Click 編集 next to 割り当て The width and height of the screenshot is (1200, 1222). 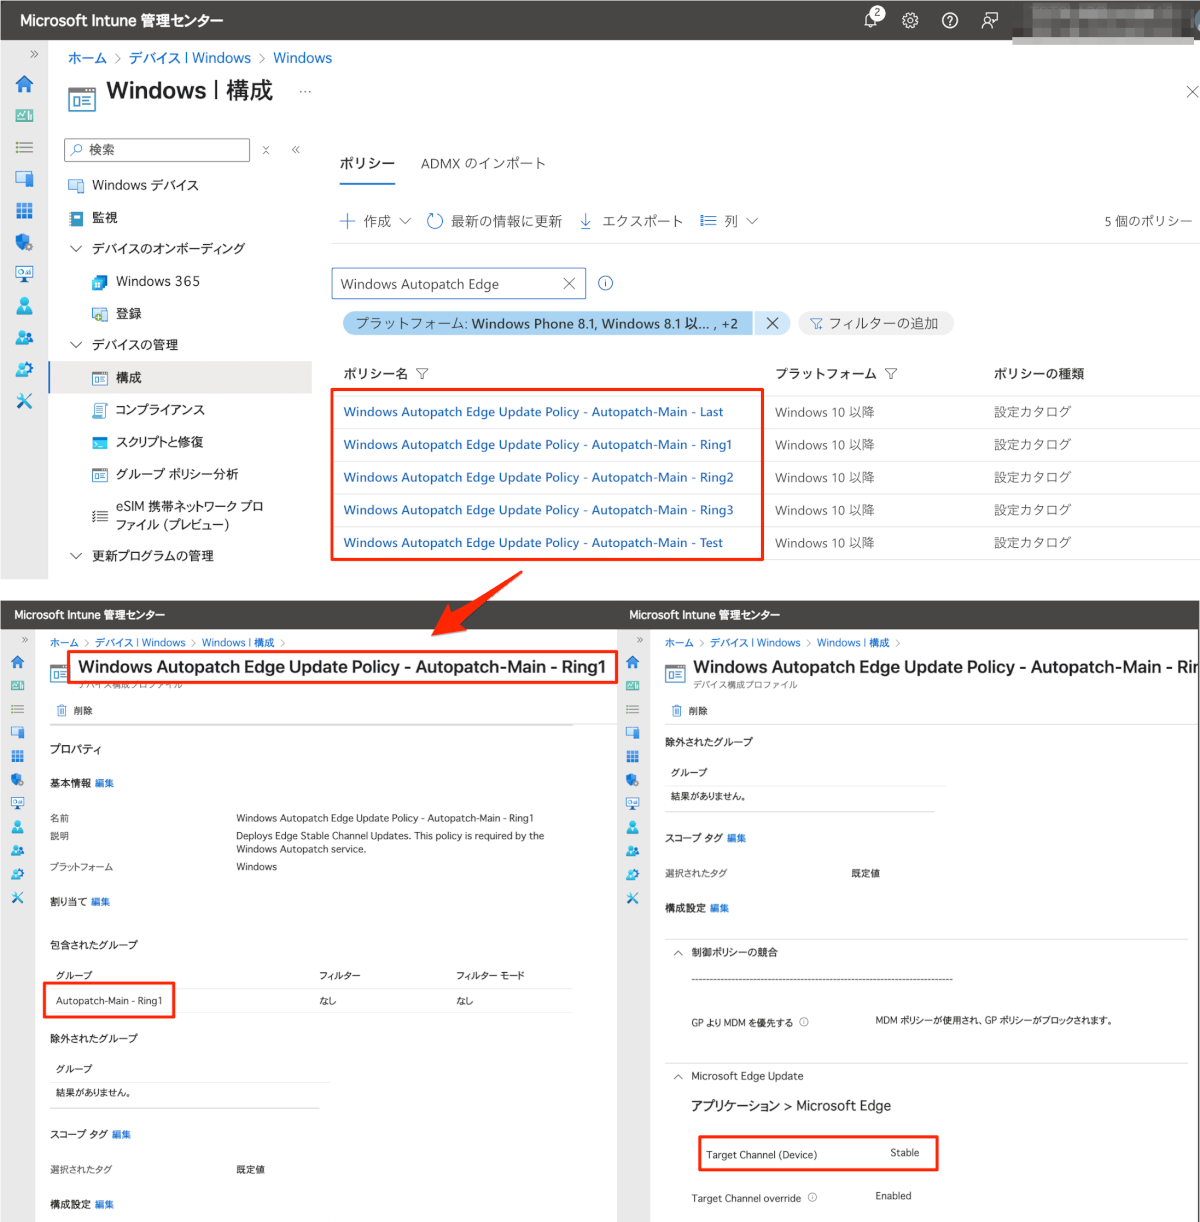point(100,902)
